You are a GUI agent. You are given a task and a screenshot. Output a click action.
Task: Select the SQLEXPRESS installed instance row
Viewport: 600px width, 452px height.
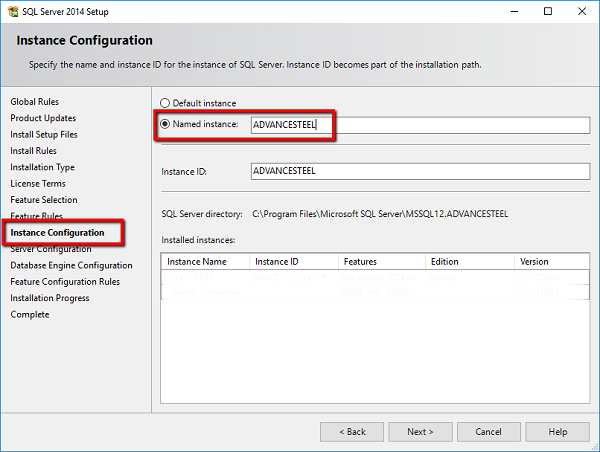pos(375,277)
